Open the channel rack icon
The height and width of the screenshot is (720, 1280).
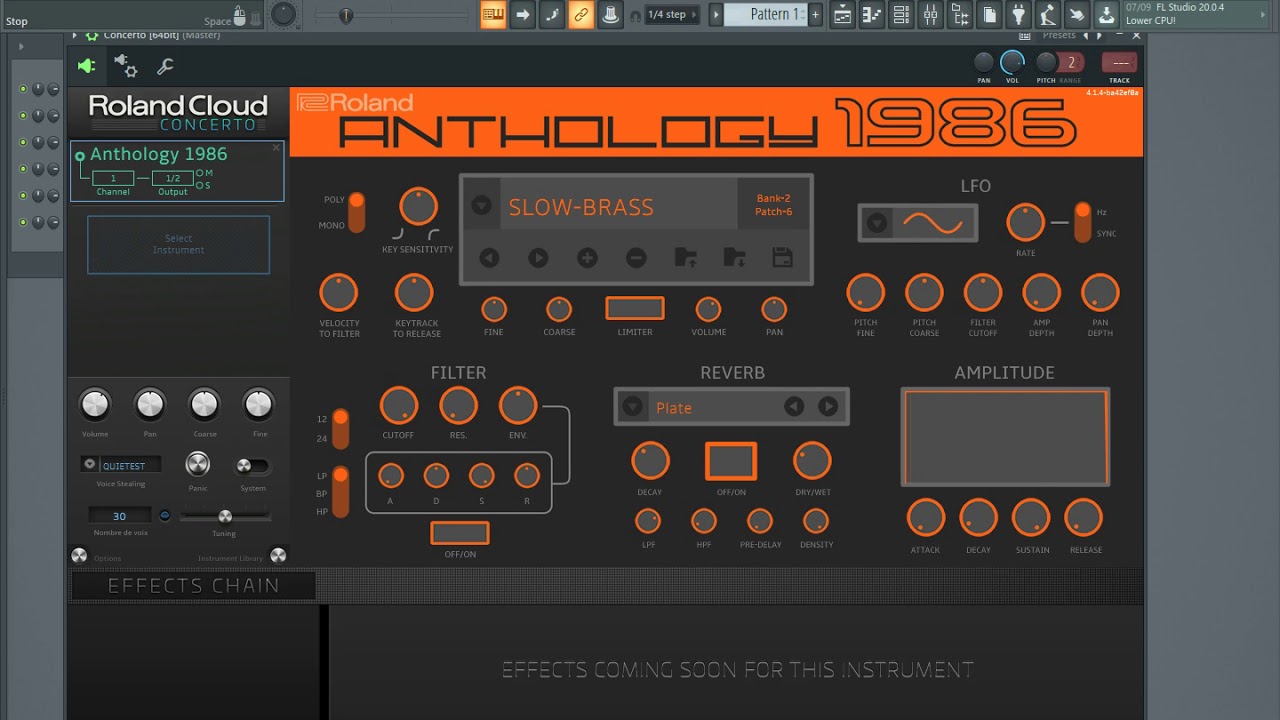[x=902, y=14]
